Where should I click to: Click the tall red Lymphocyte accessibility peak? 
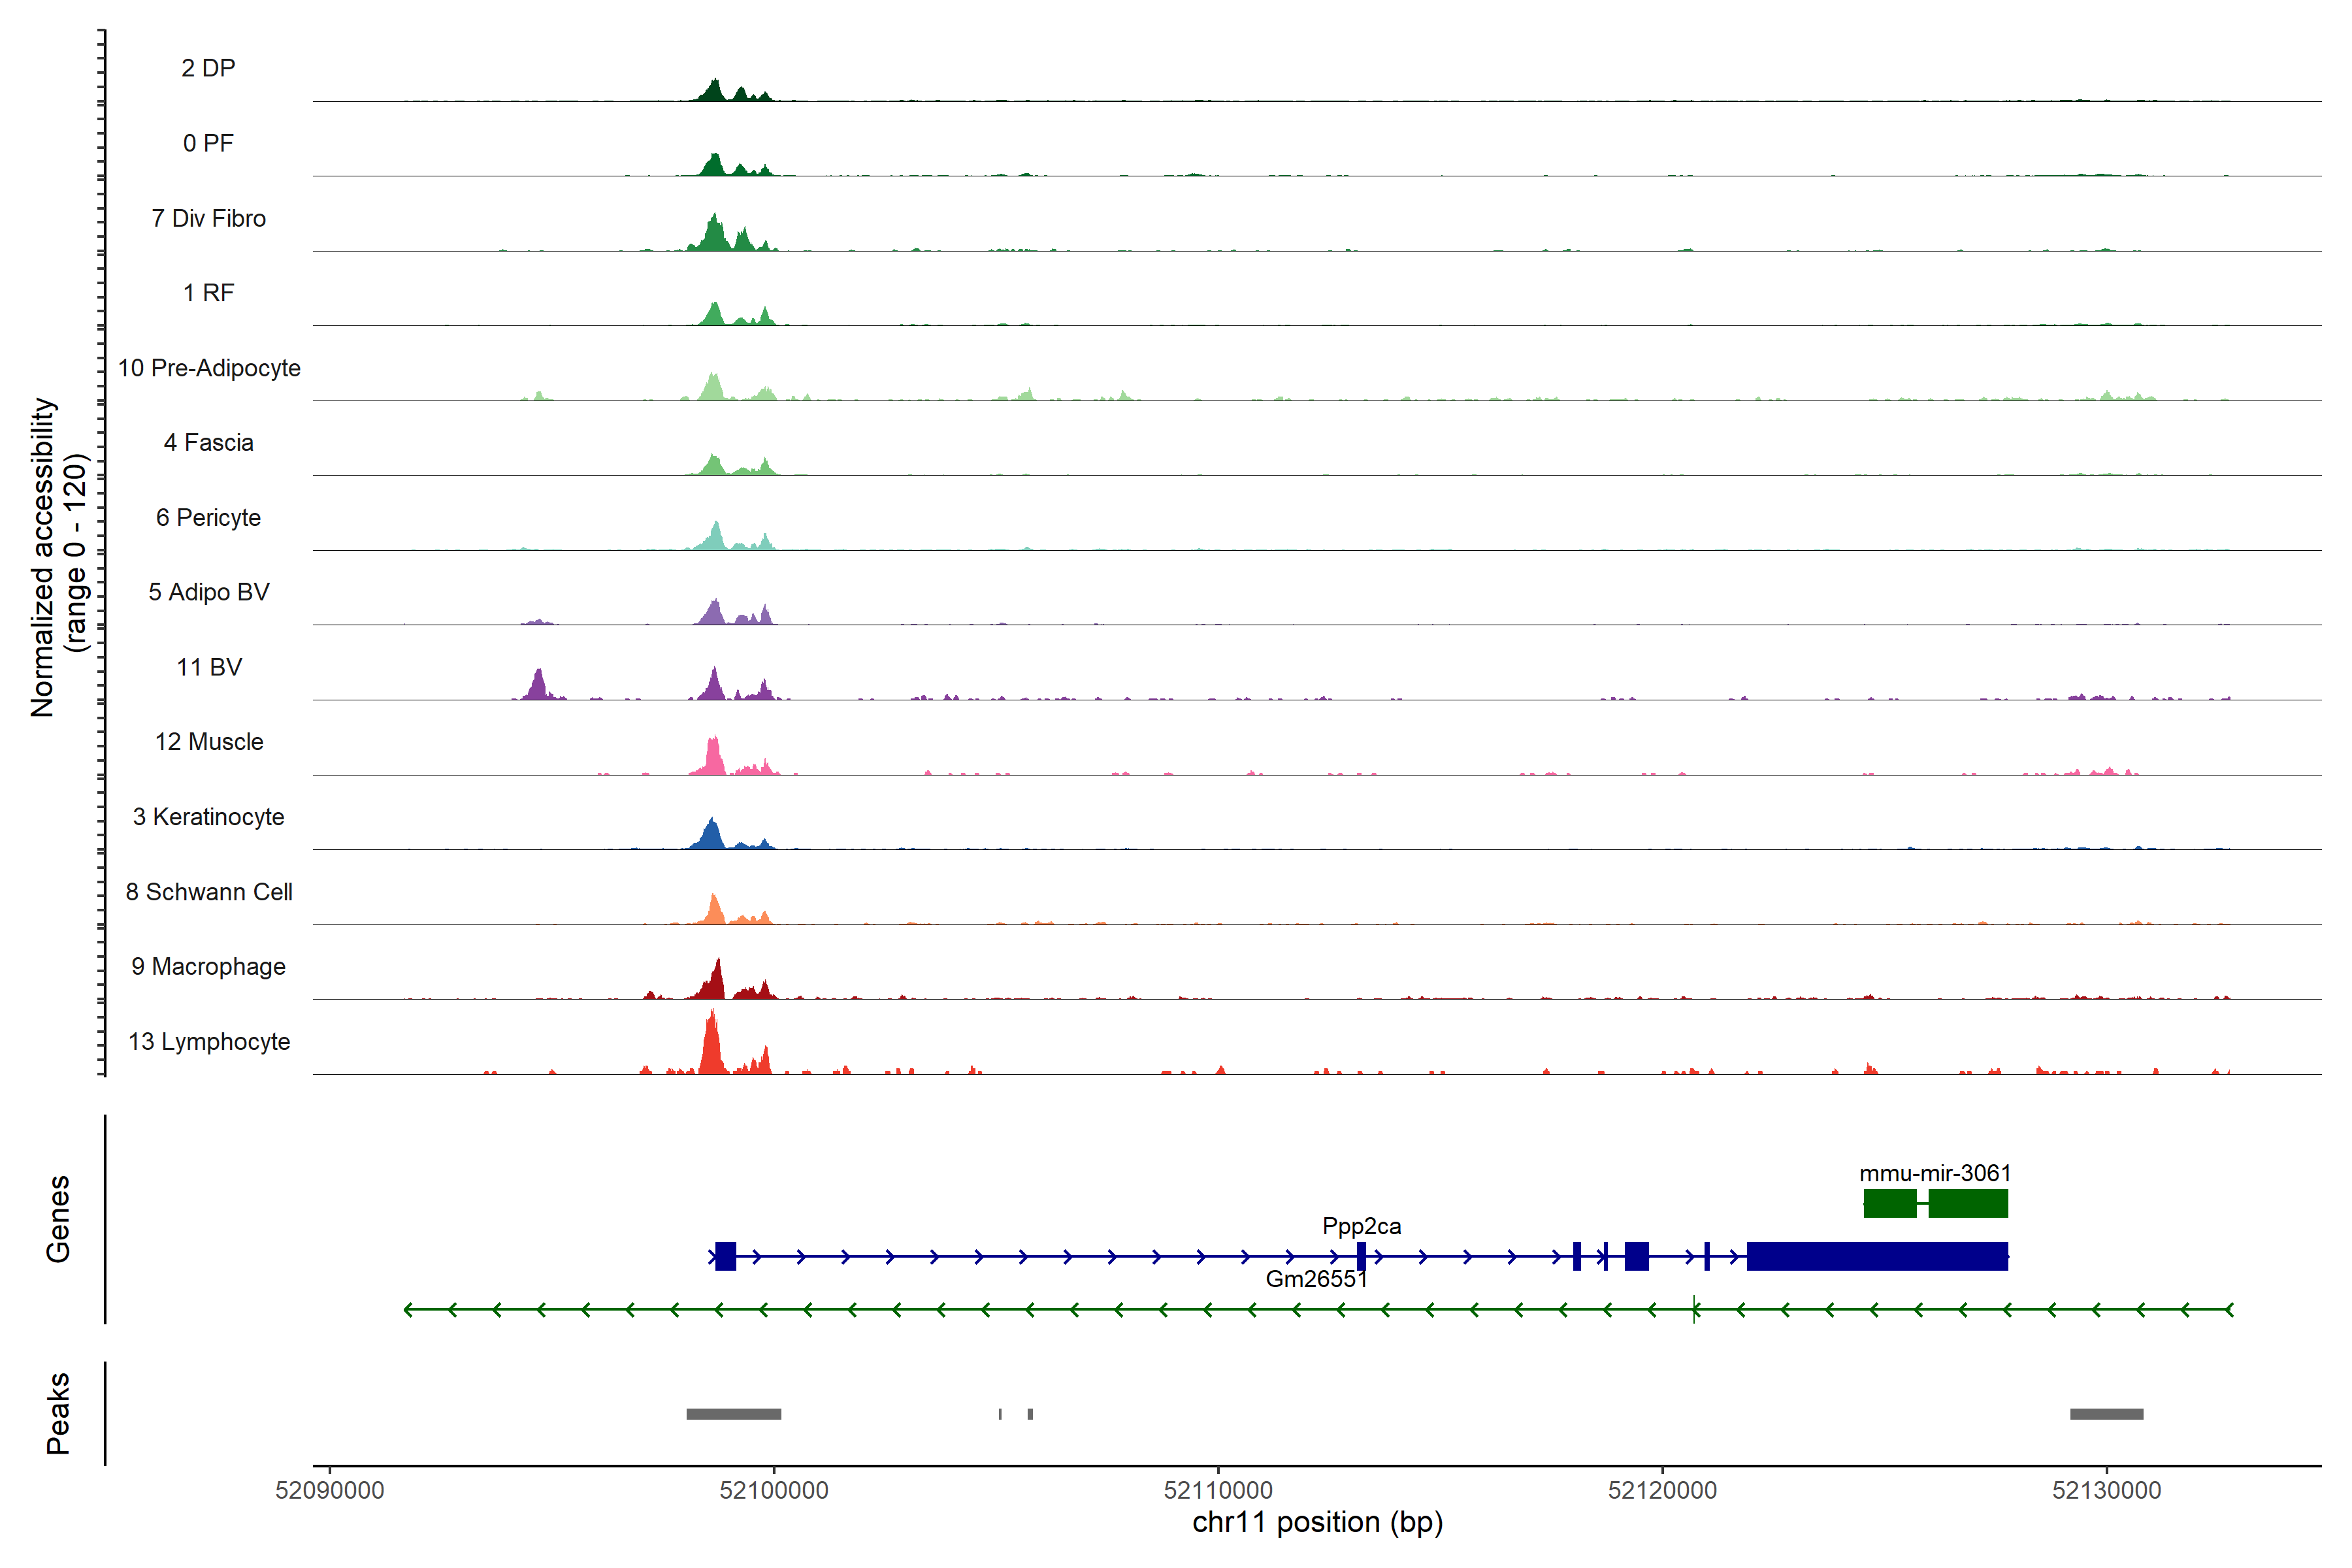711,1045
